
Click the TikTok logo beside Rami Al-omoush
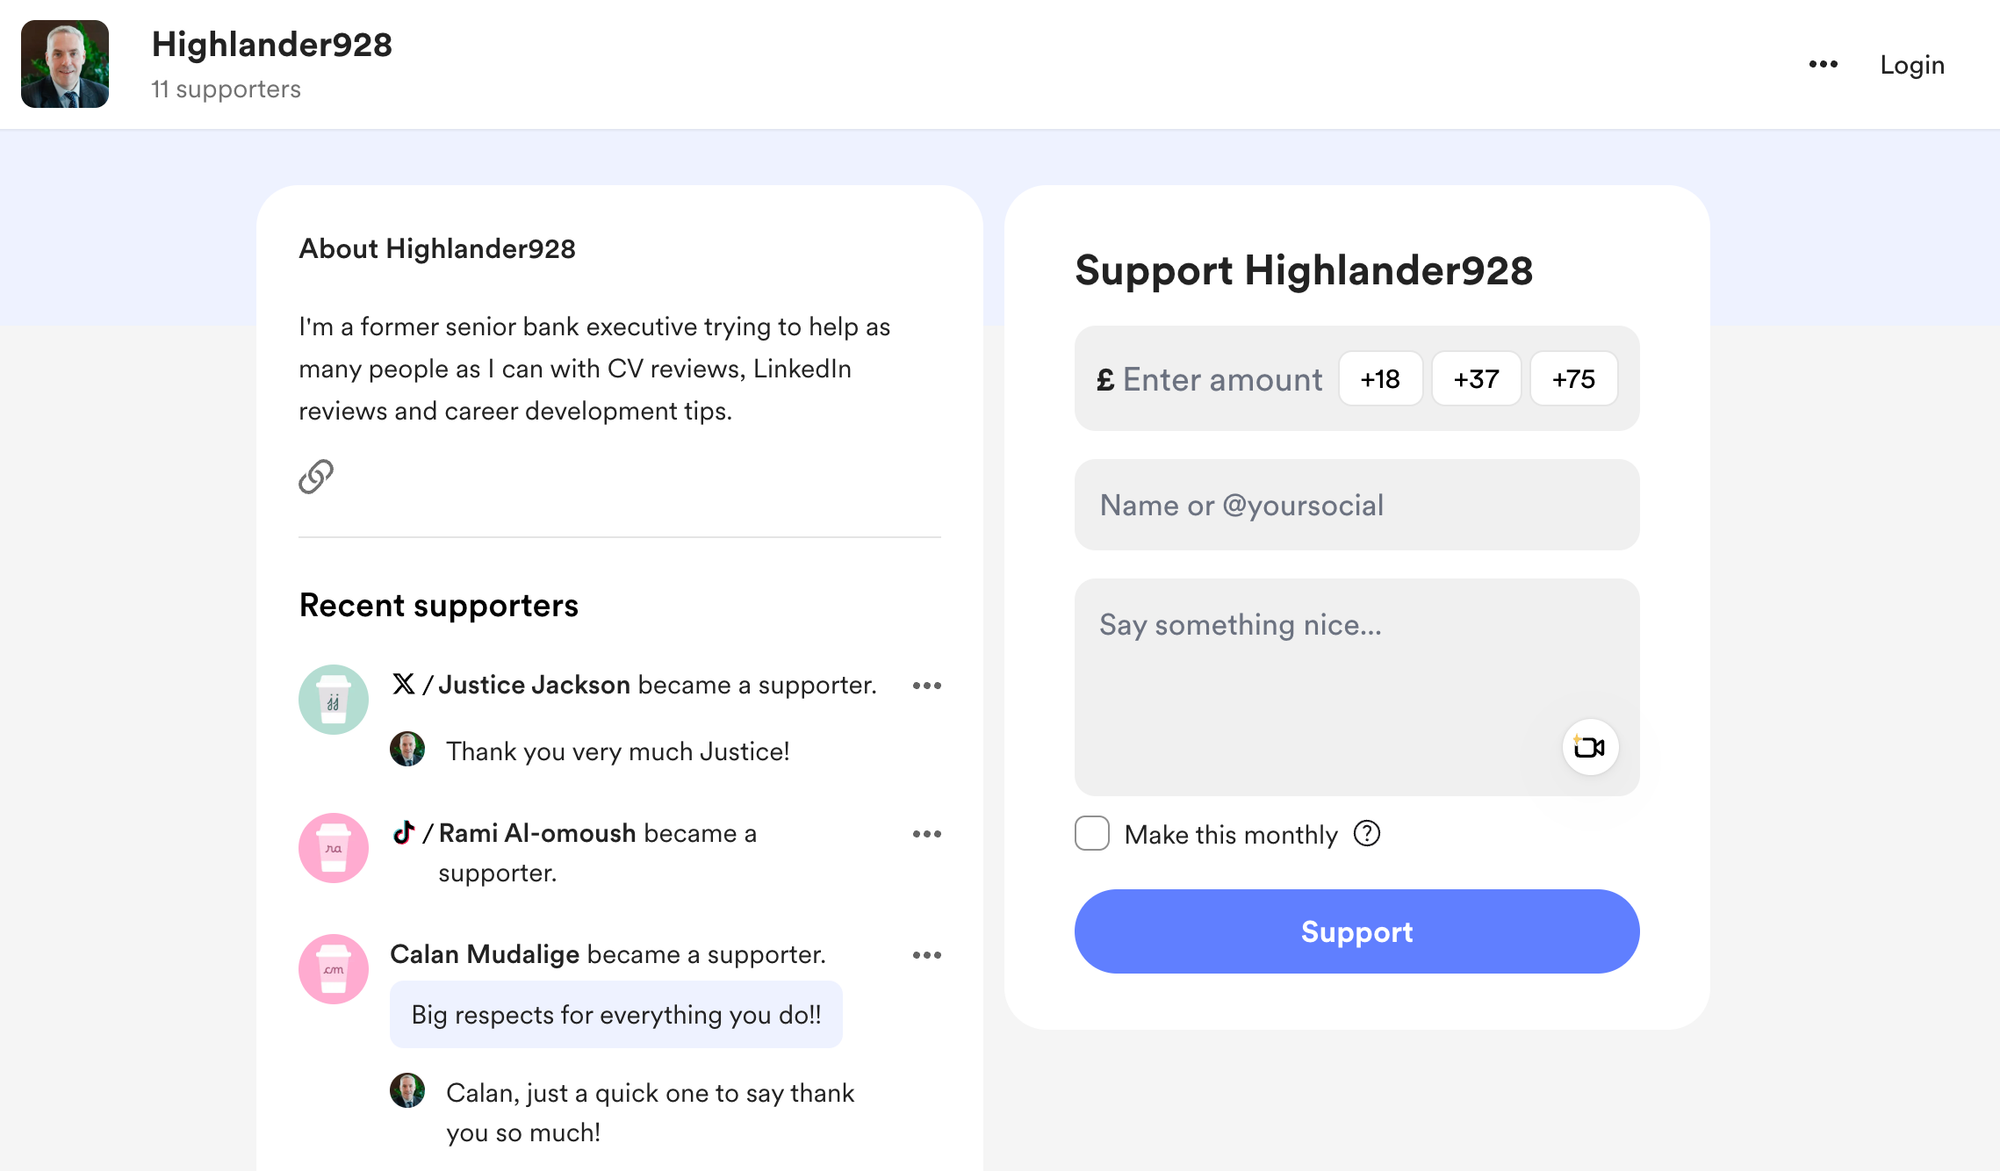click(403, 832)
